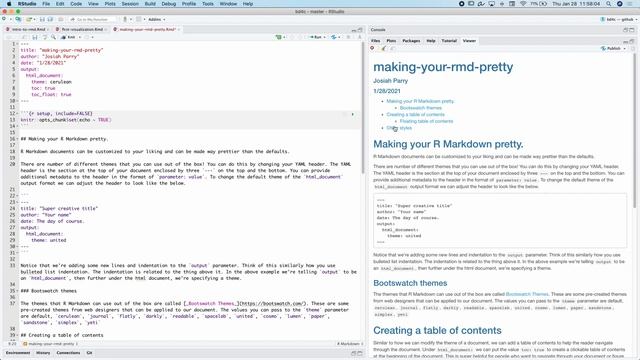
Task: Maximize the Console pane
Action: point(632,30)
